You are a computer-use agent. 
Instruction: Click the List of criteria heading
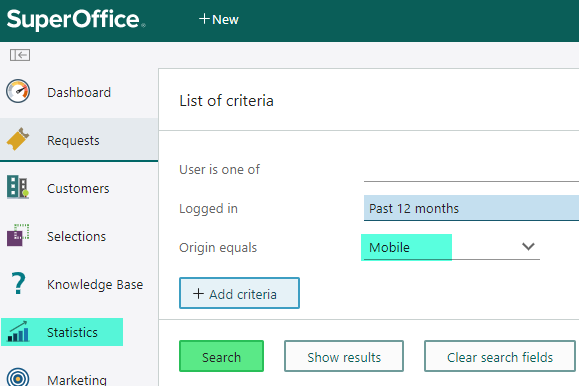coord(226,101)
